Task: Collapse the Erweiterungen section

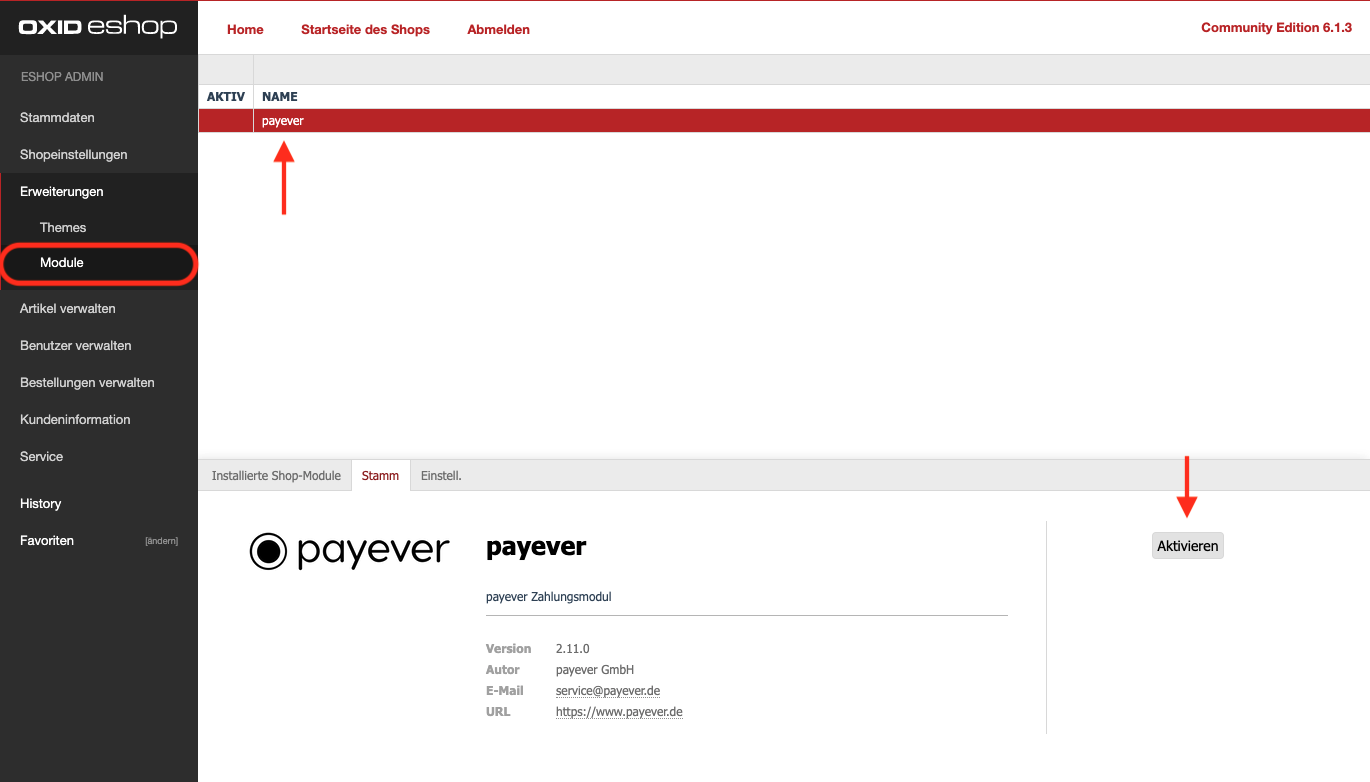Action: [62, 191]
